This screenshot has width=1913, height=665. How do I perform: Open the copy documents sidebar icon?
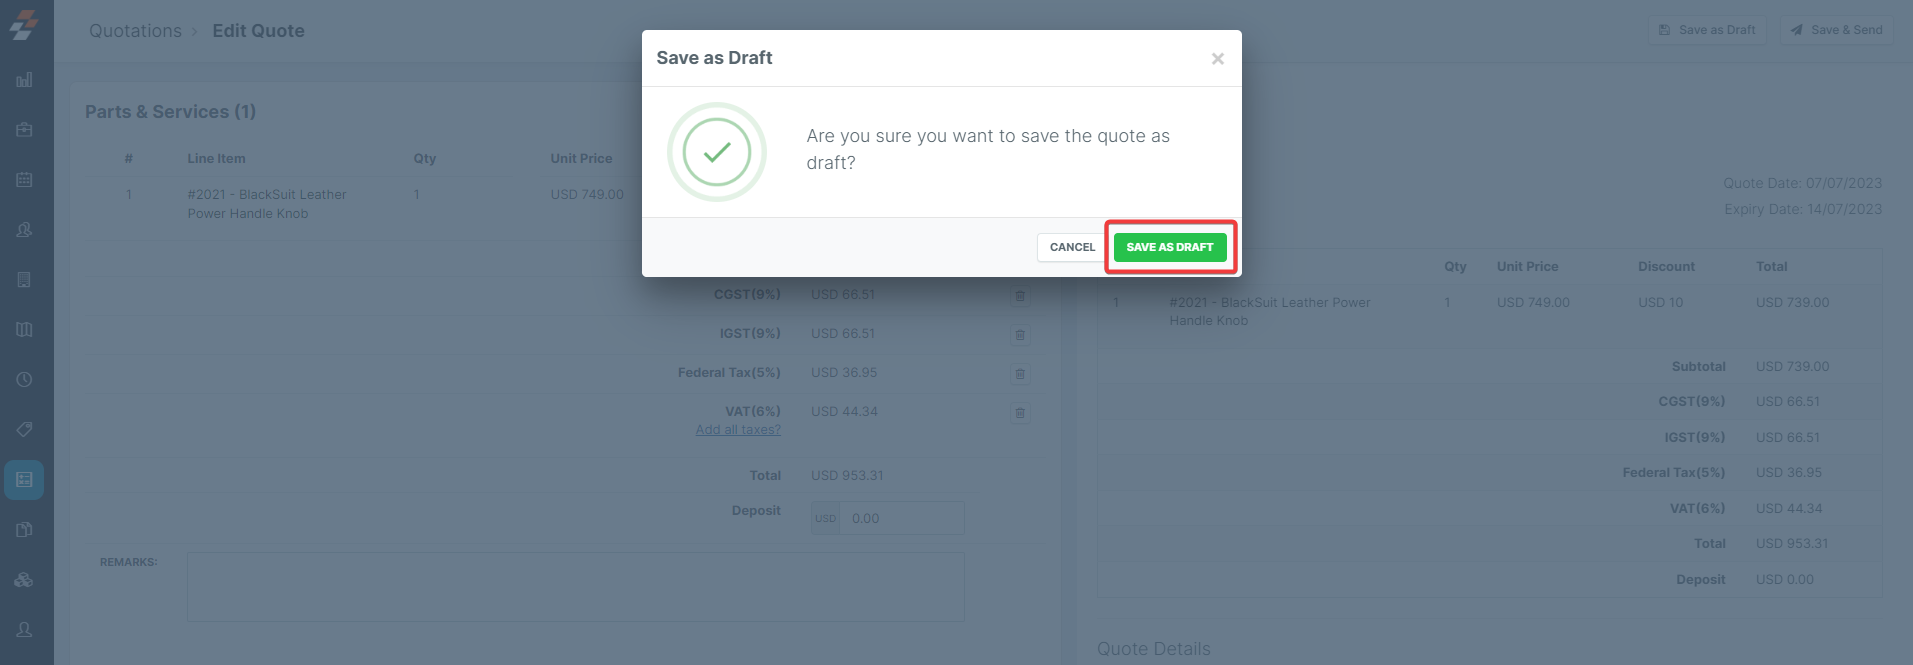(25, 530)
